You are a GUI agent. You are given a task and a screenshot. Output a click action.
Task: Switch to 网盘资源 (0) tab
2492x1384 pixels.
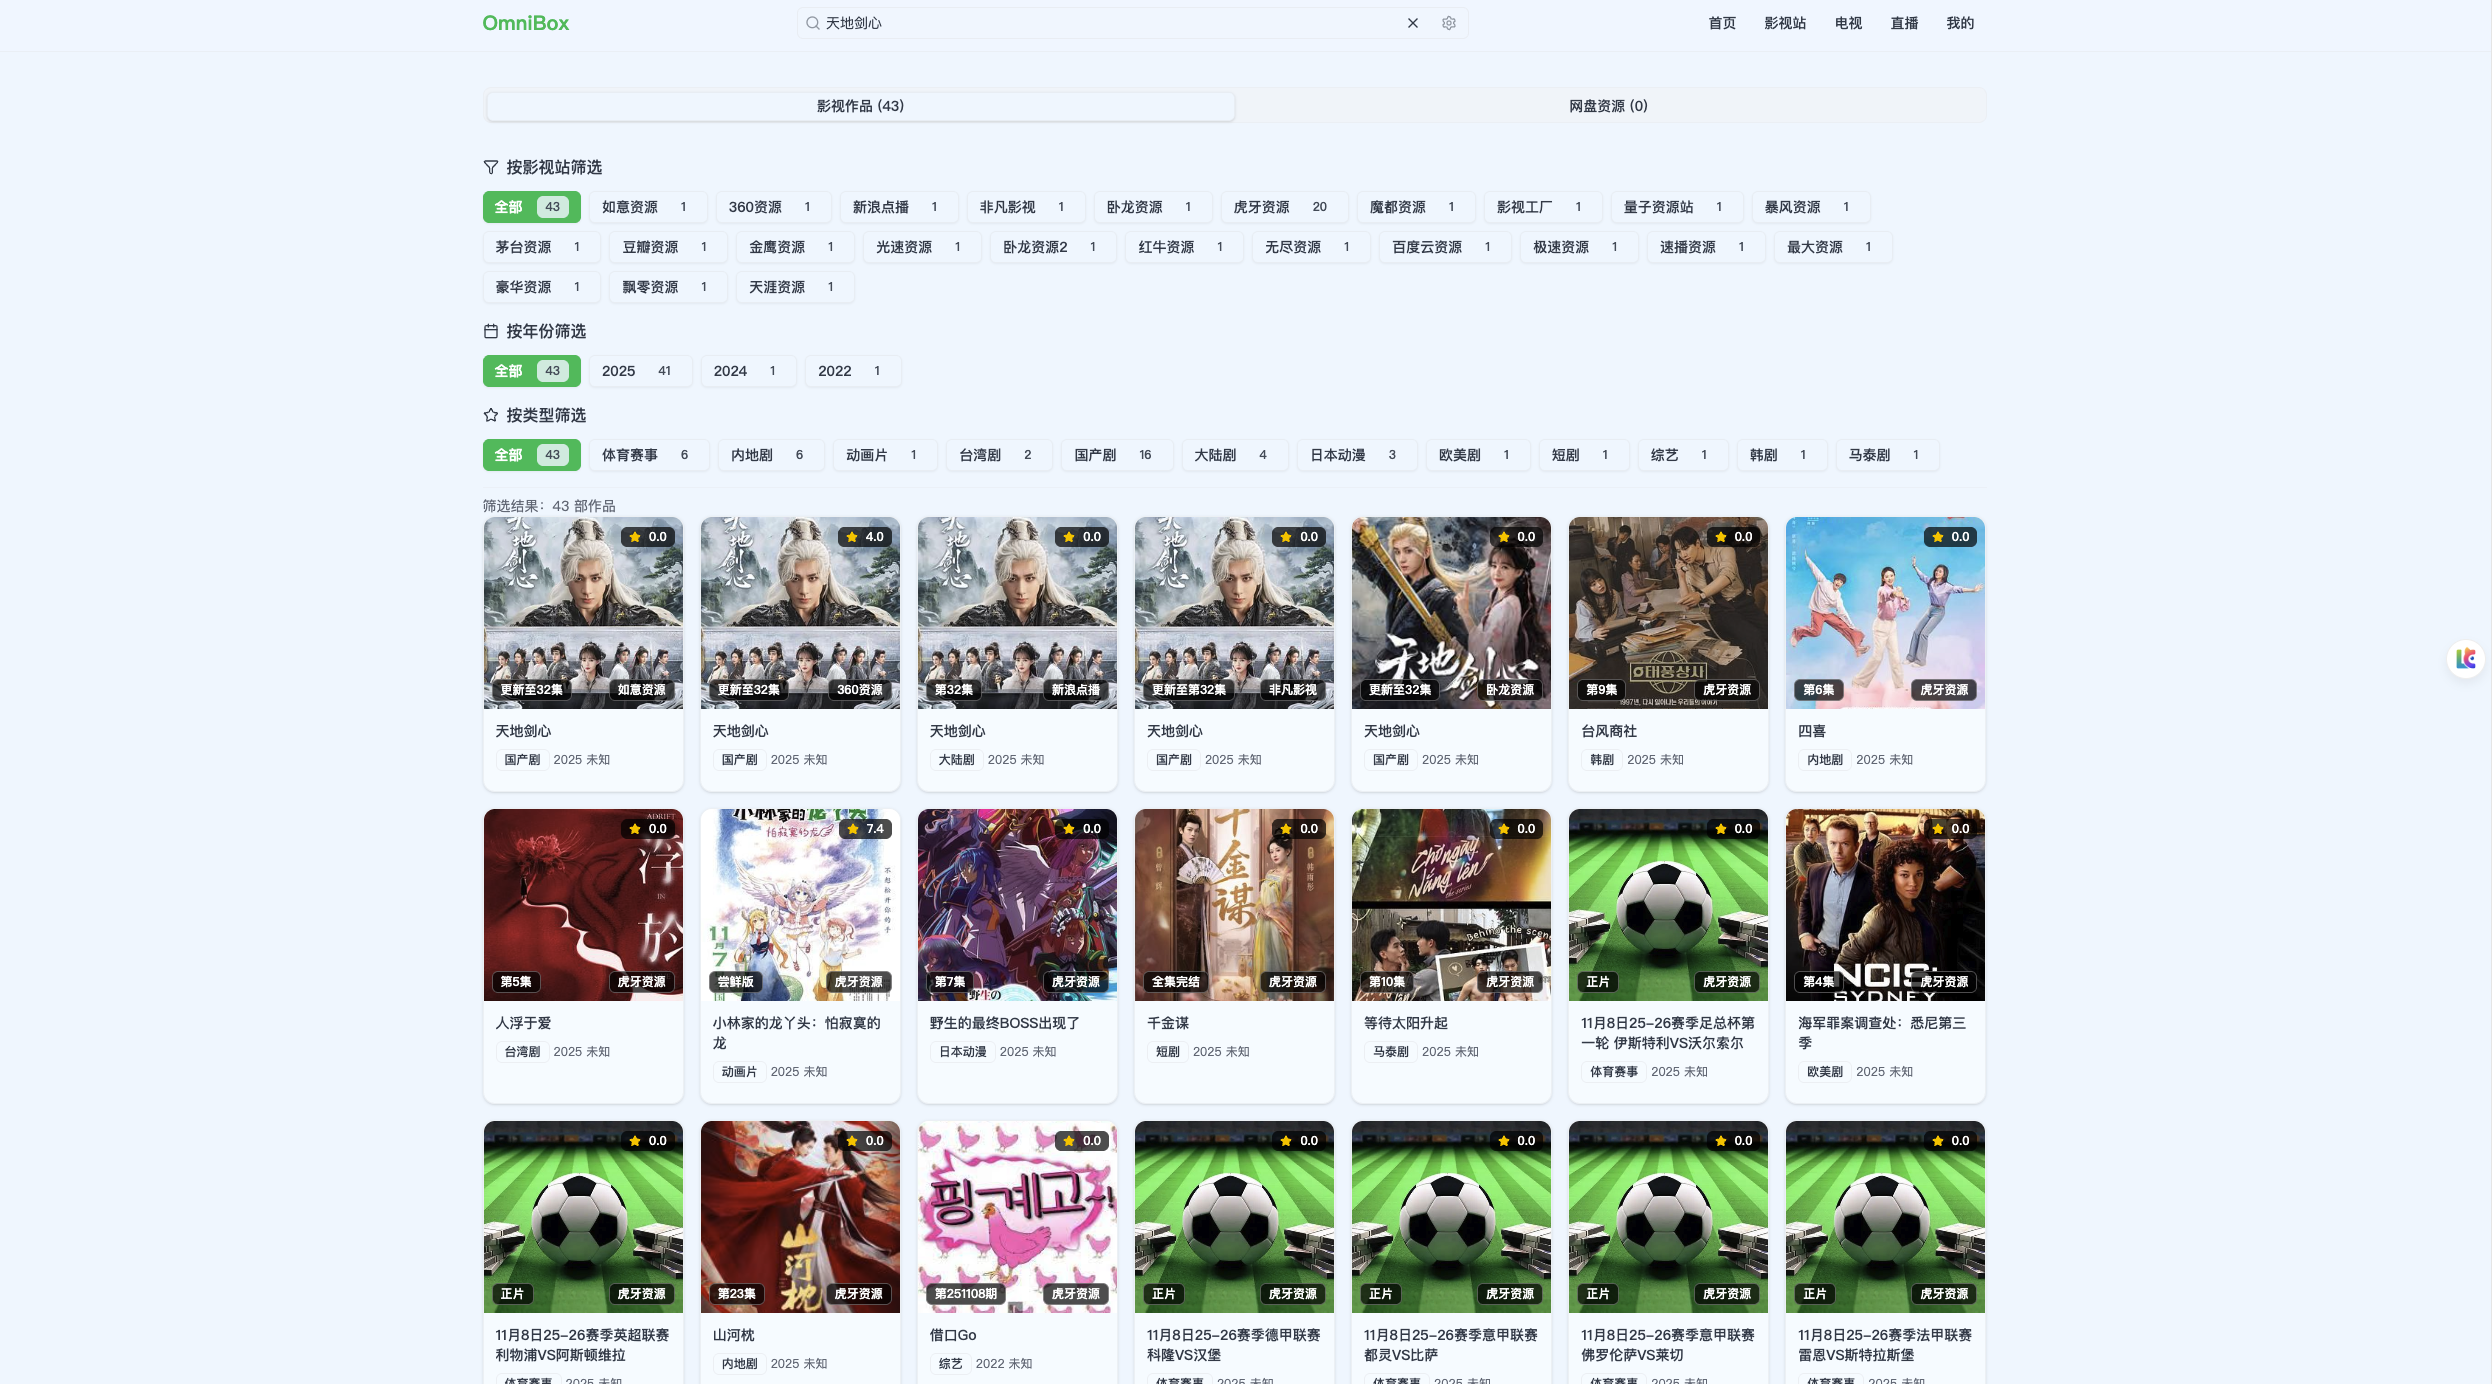pyautogui.click(x=1608, y=106)
